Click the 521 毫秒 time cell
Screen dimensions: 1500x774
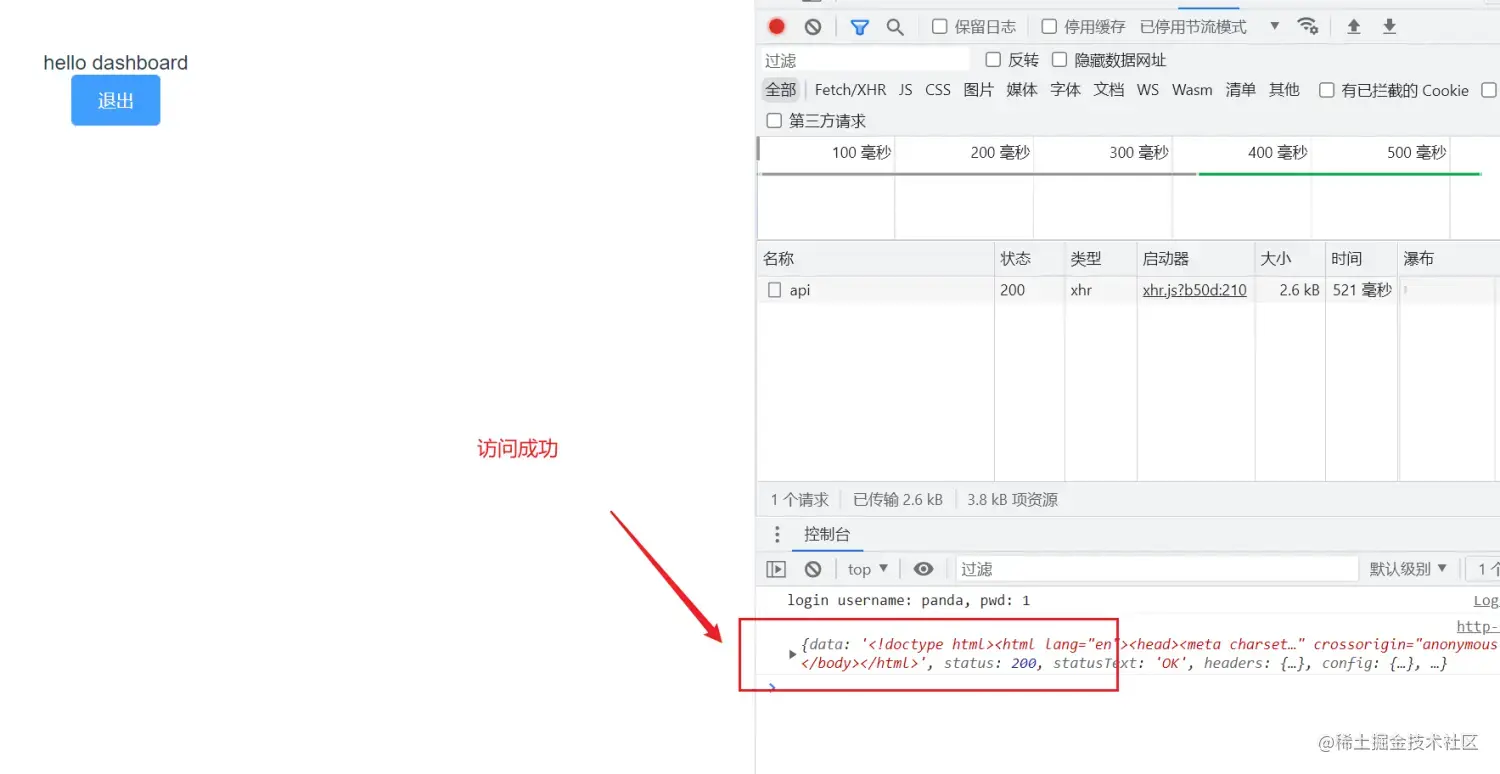pyautogui.click(x=1362, y=290)
